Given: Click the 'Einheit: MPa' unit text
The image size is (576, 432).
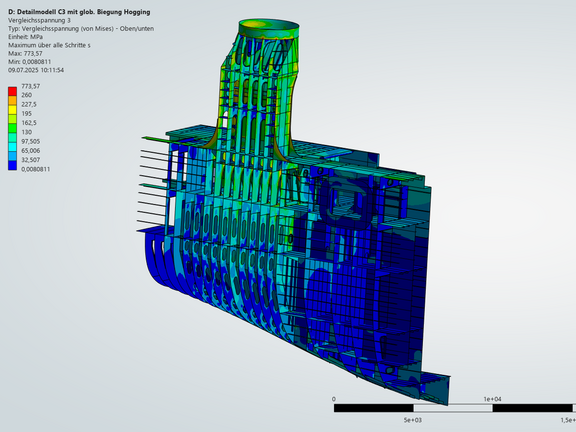Looking at the screenshot, I should point(25,37).
